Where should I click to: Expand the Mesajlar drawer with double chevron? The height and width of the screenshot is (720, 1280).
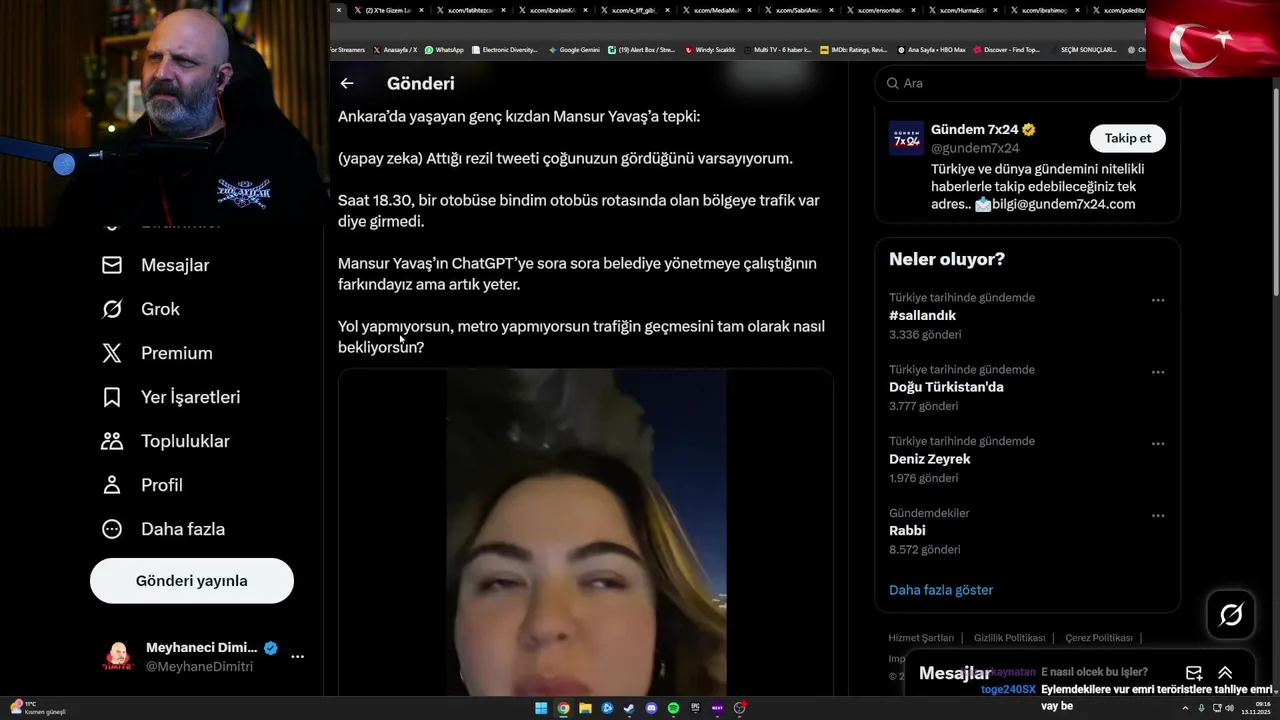(1225, 673)
